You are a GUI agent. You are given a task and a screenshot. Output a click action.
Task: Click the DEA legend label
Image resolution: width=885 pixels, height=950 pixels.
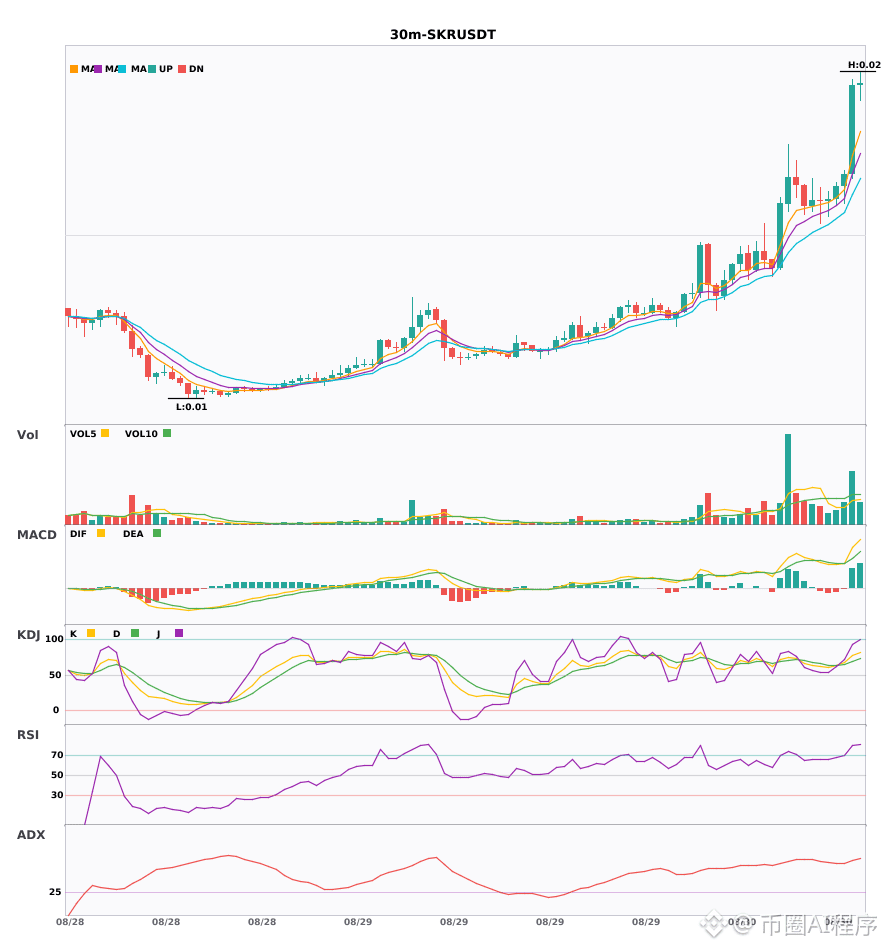point(133,534)
